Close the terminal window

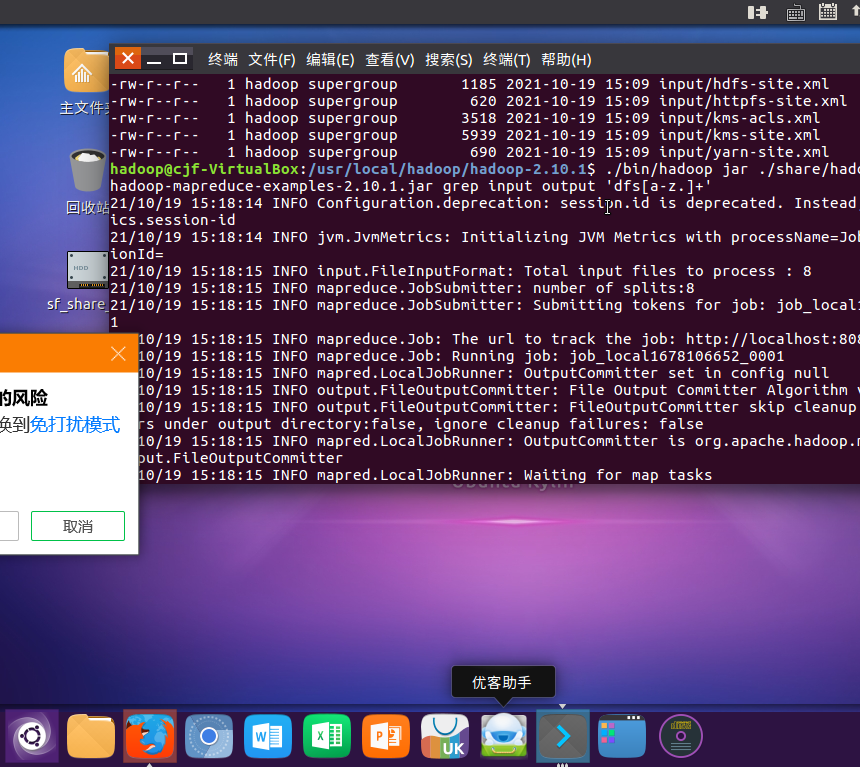(128, 58)
